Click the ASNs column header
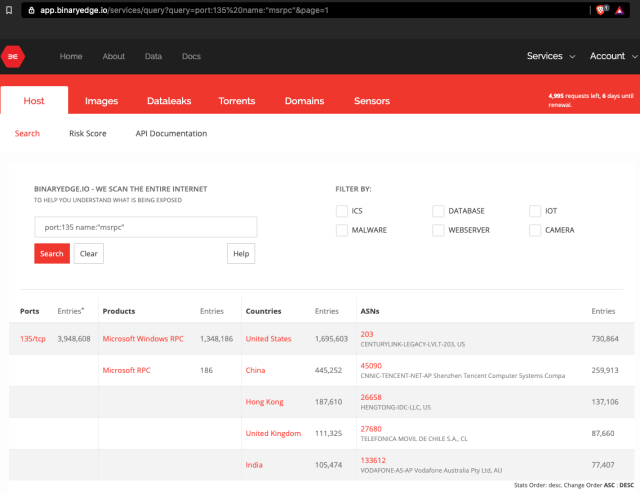Image resolution: width=640 pixels, height=494 pixels. (370, 311)
